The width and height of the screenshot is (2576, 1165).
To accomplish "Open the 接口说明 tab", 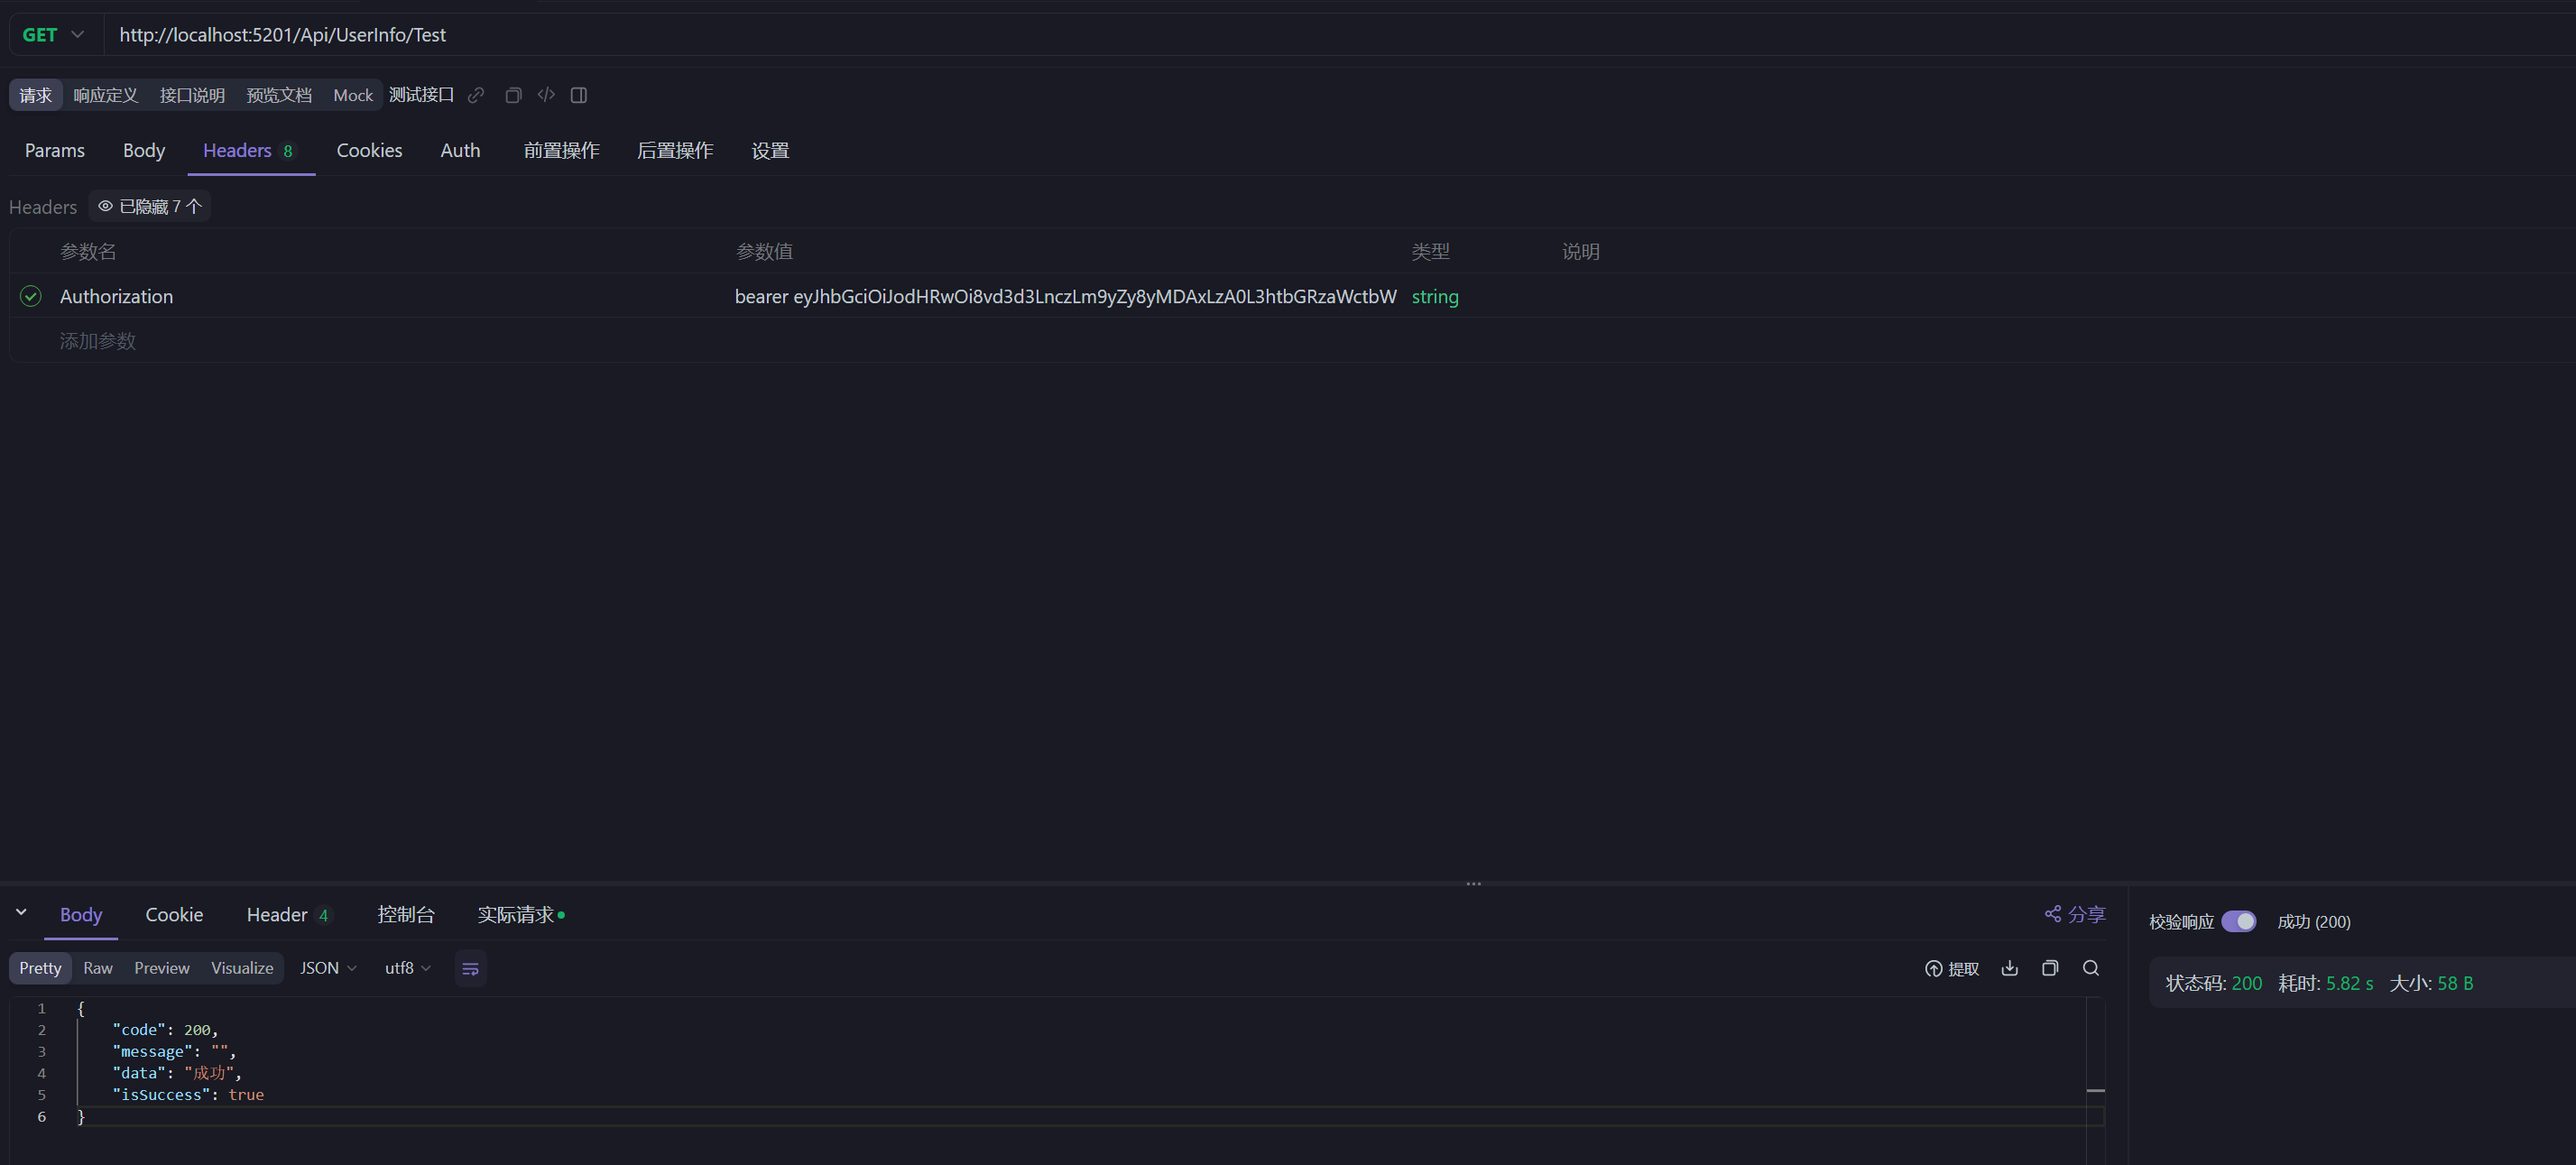I will [192, 95].
